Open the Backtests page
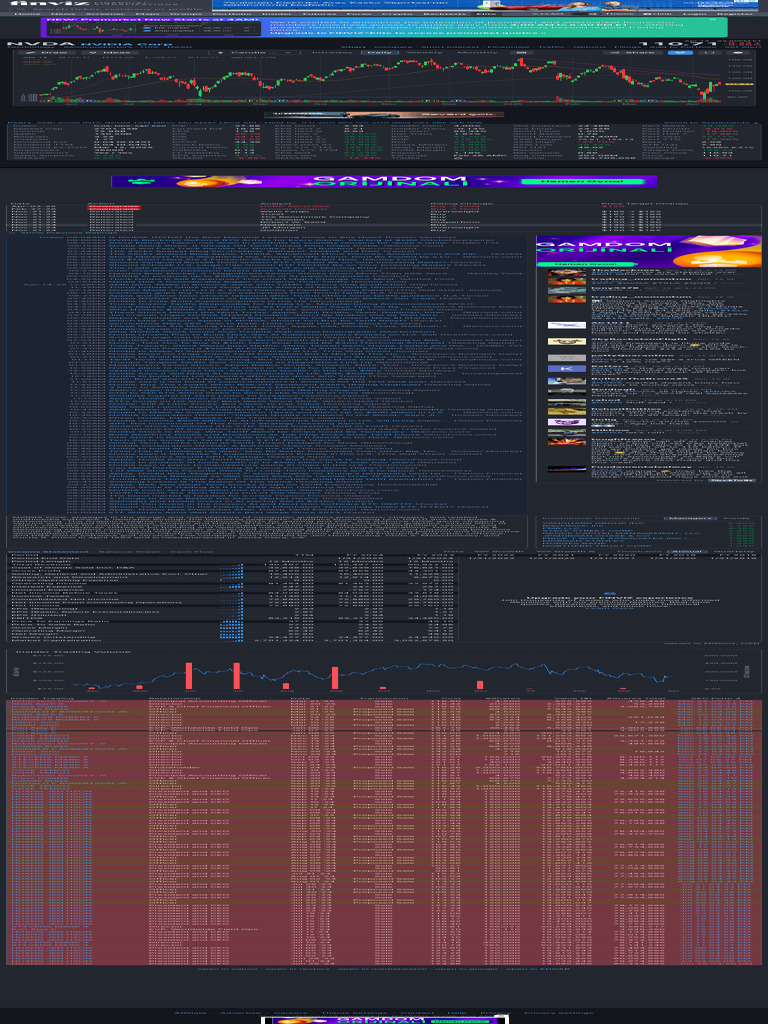Screen dimensions: 768x1024 pos(444,14)
